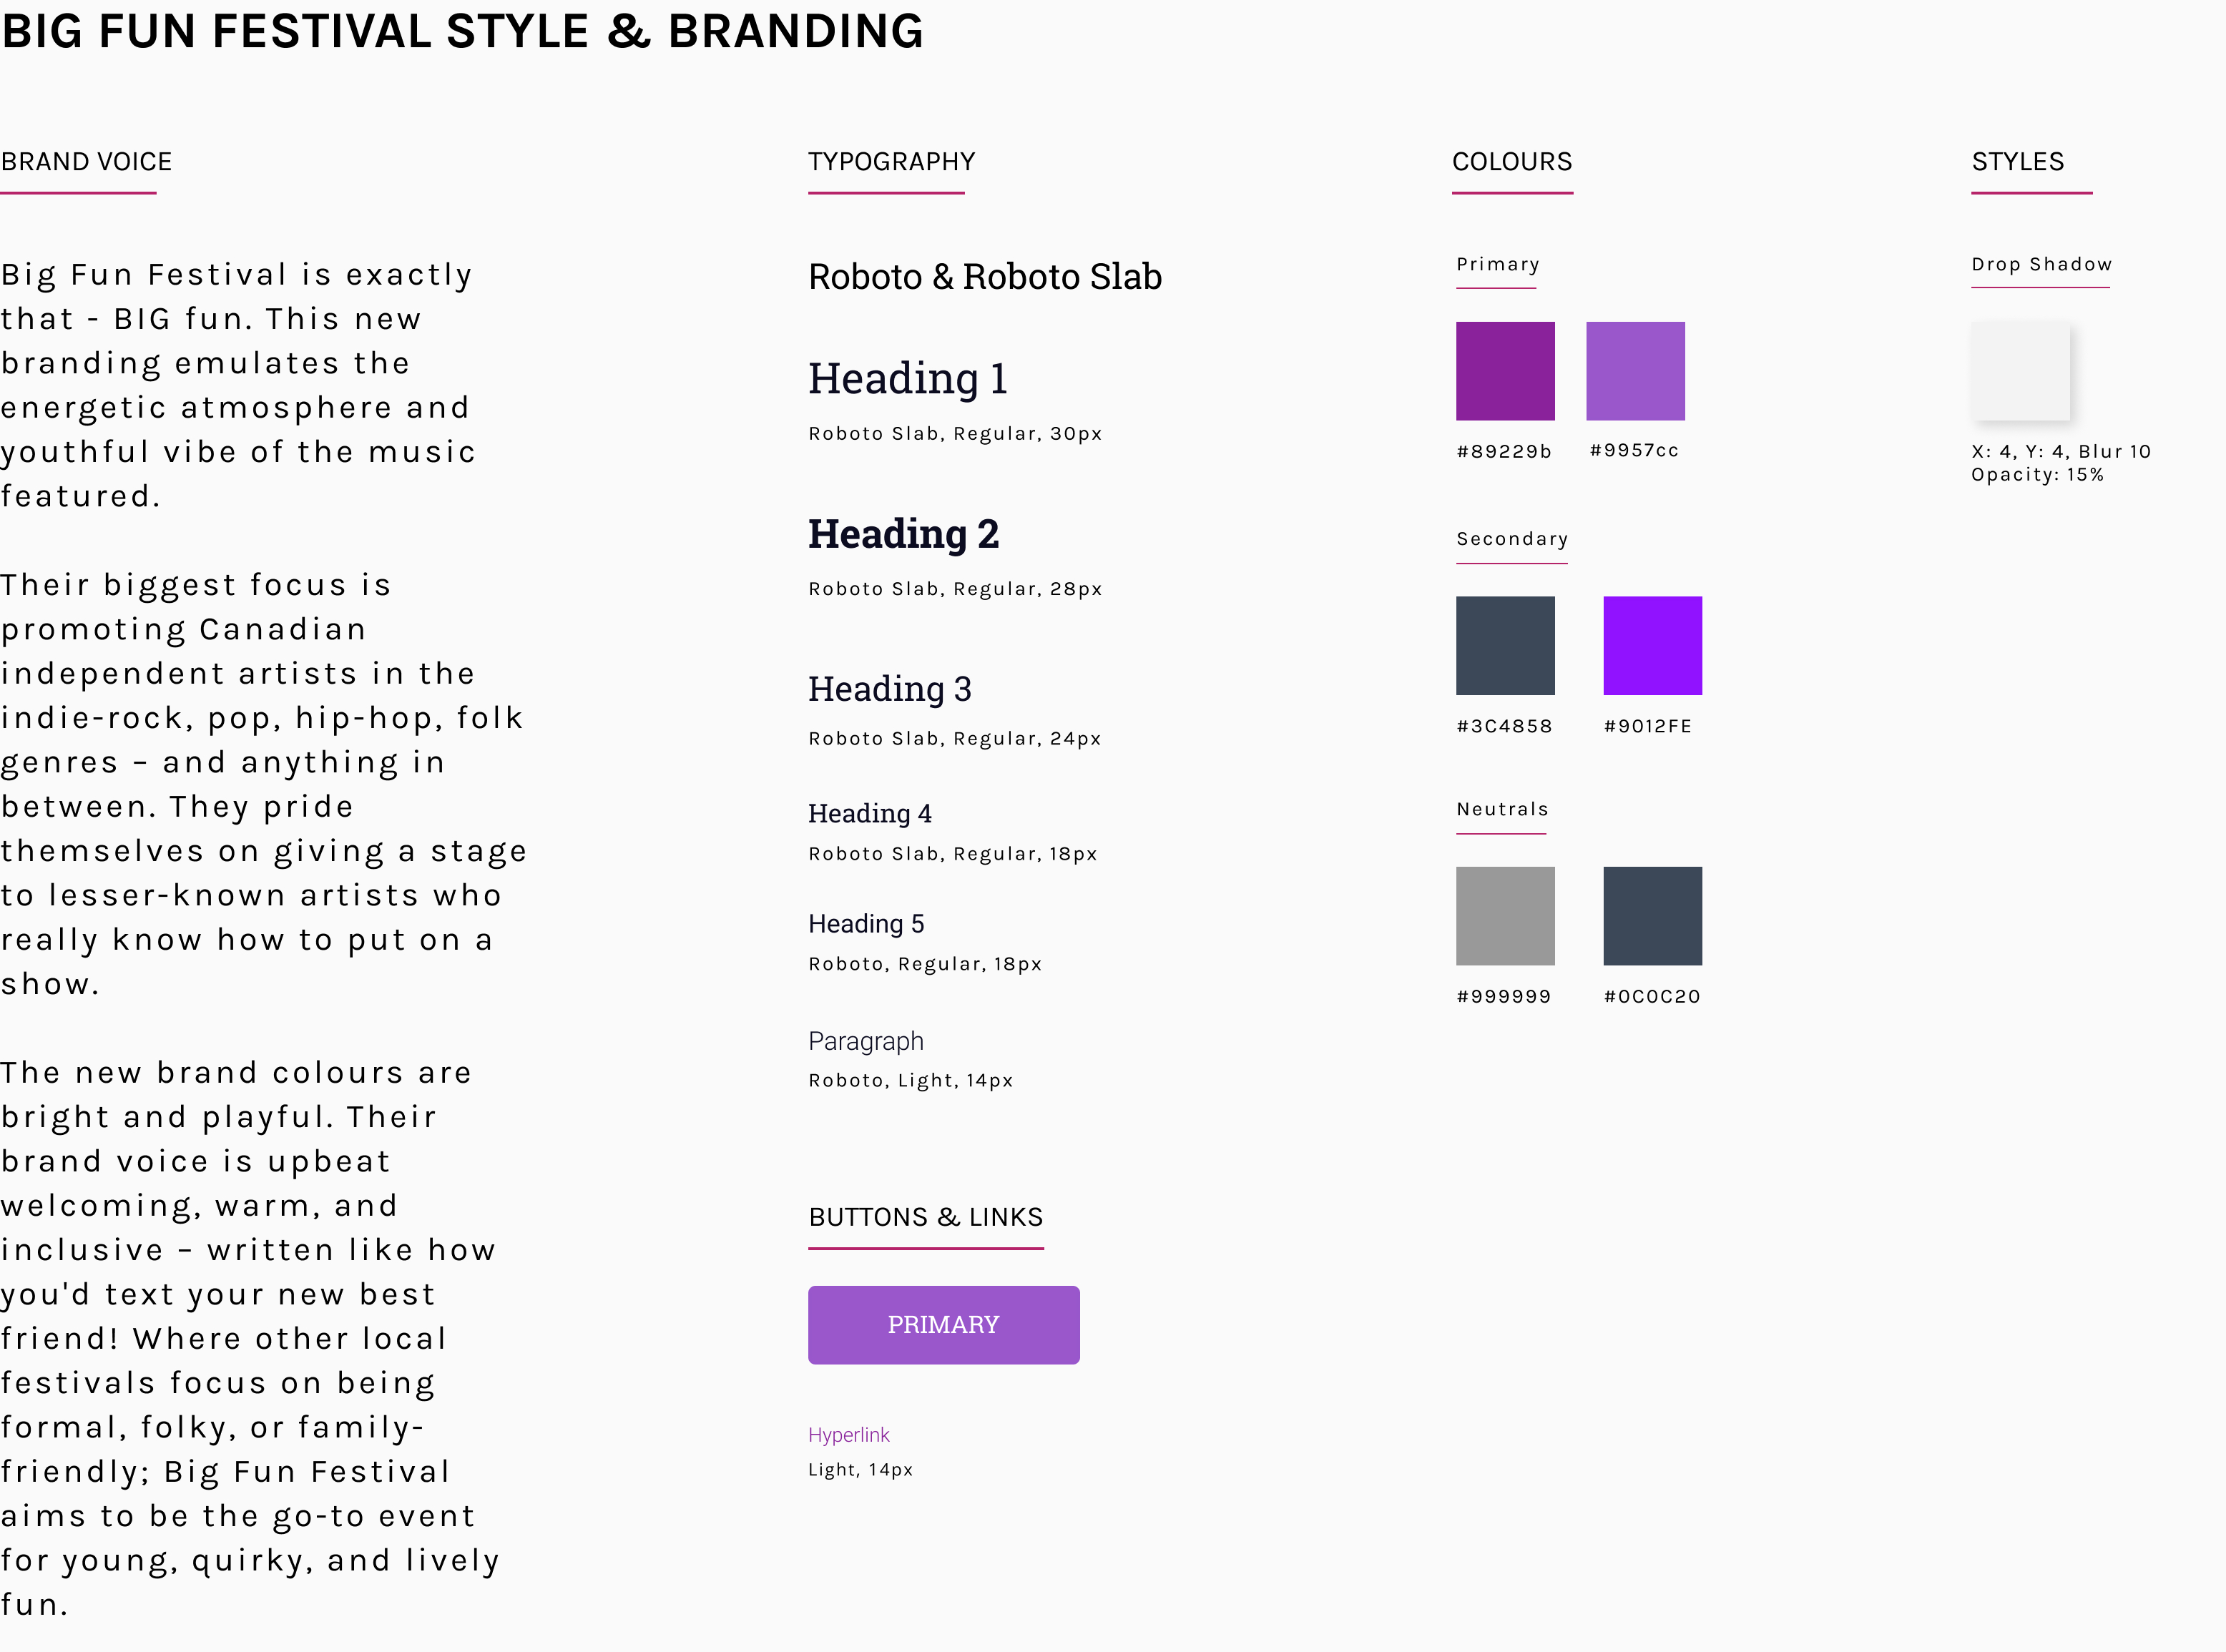This screenshot has width=2226, height=1652.
Task: Click the BRAND VOICE section heading
Action: [x=86, y=162]
